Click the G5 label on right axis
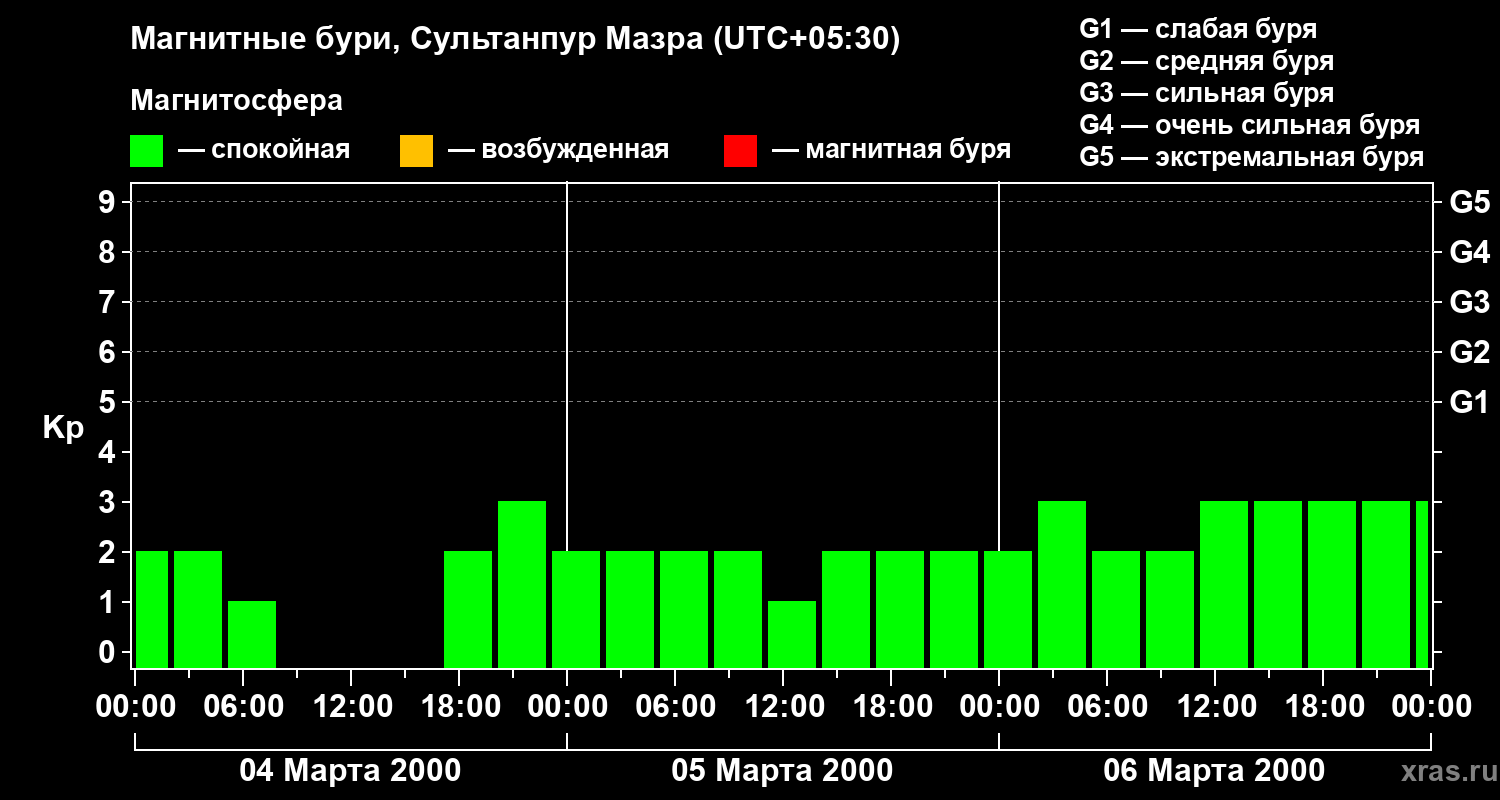 pos(1469,203)
